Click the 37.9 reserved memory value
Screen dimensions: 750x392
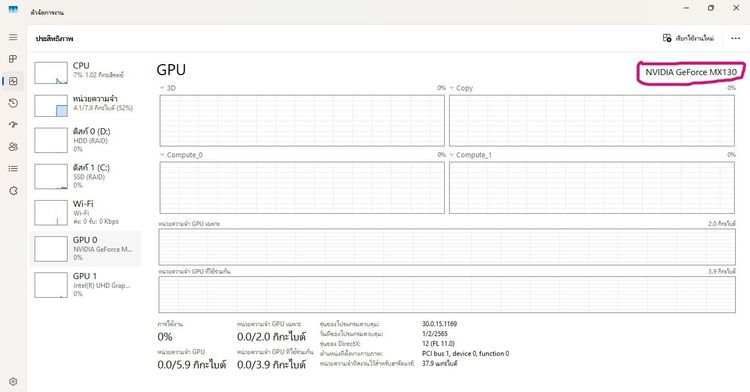440,364
